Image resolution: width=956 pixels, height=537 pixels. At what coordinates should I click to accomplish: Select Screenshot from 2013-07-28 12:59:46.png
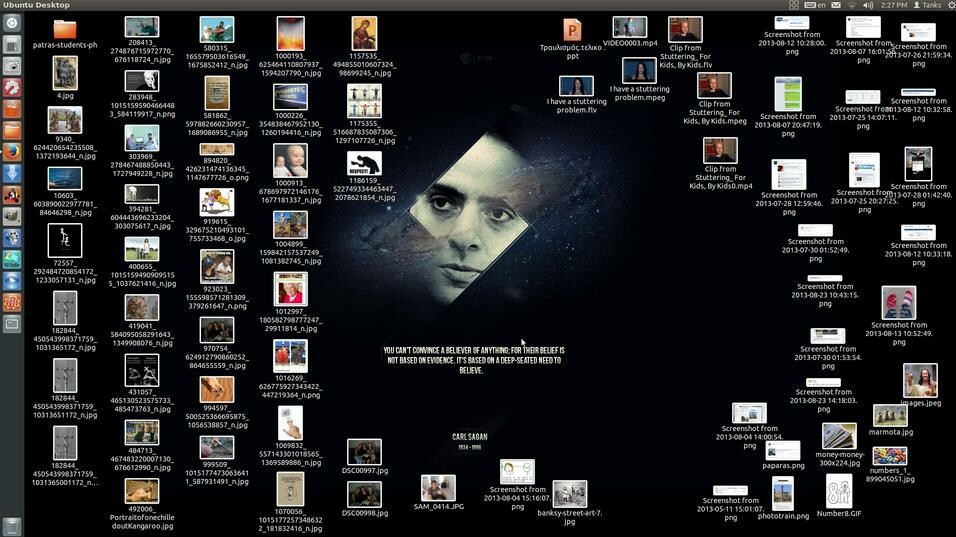(789, 188)
